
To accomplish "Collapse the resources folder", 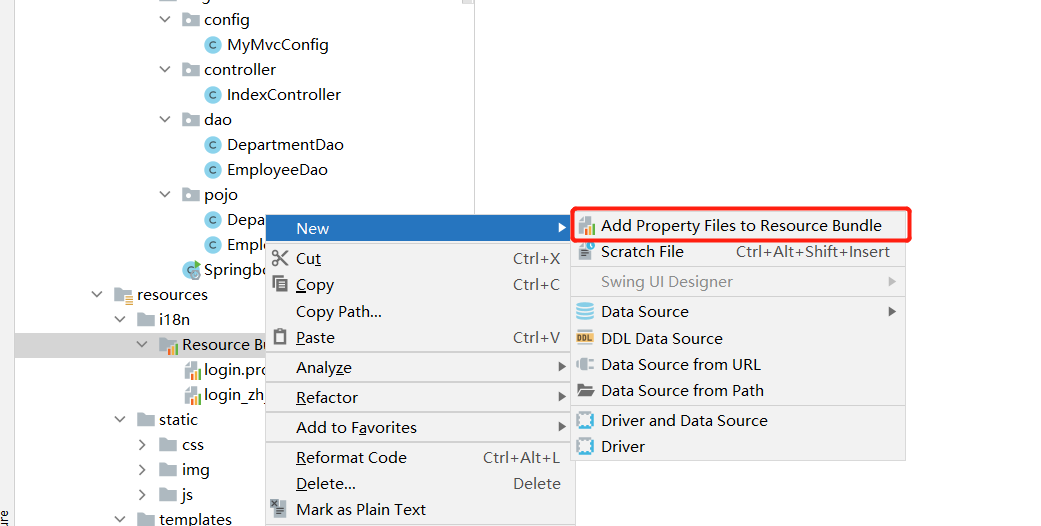I will (97, 295).
